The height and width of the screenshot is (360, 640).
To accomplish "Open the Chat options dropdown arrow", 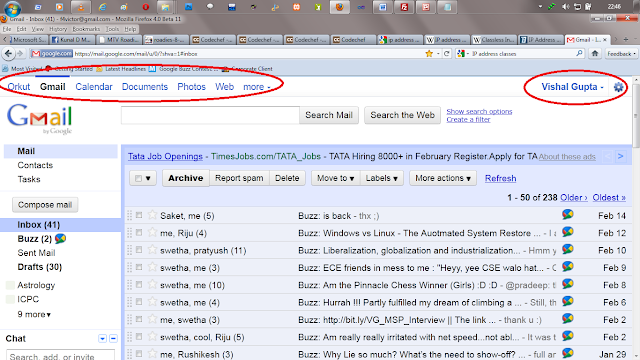I will tap(102, 338).
